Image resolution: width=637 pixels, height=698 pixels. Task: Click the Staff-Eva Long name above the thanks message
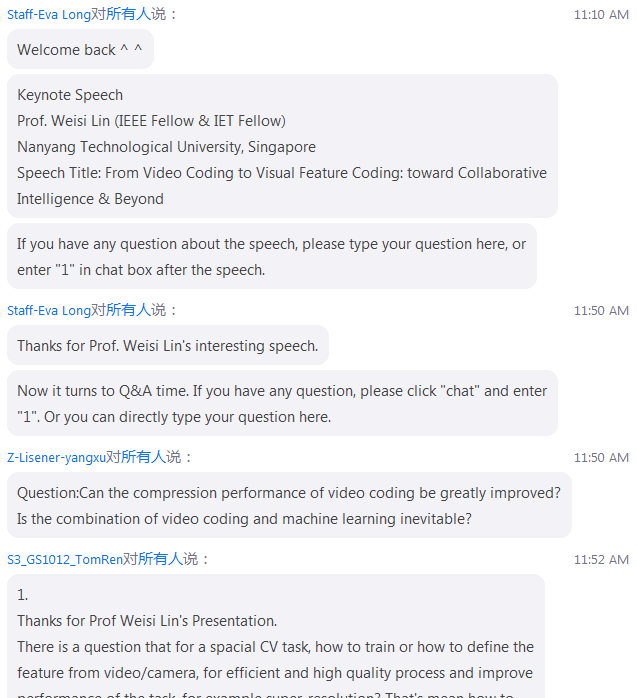48,311
